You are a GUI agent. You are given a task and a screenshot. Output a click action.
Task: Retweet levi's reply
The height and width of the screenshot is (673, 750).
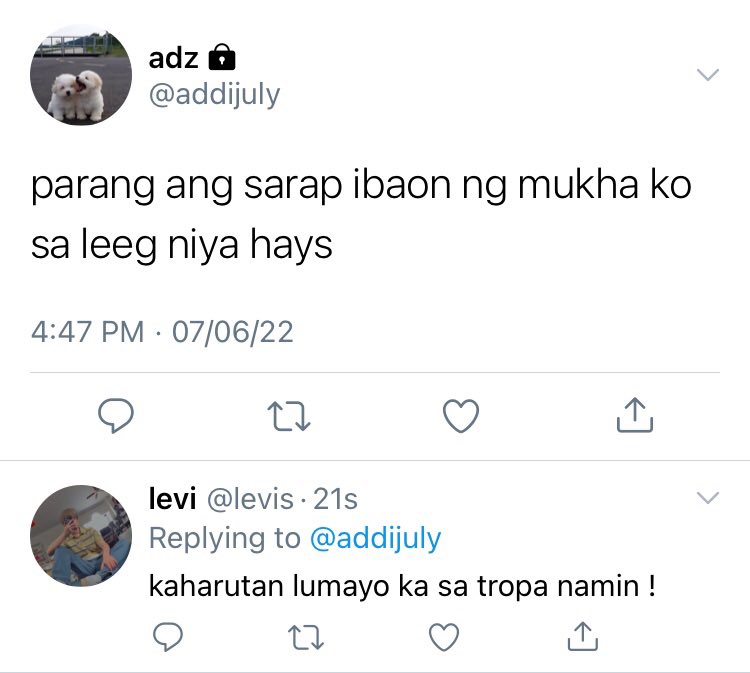[x=306, y=637]
